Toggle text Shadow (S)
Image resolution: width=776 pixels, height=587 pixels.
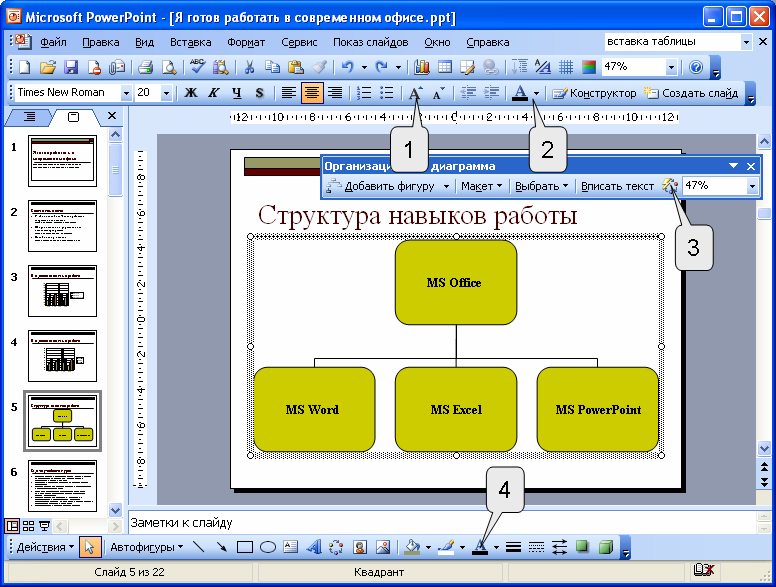coord(259,93)
